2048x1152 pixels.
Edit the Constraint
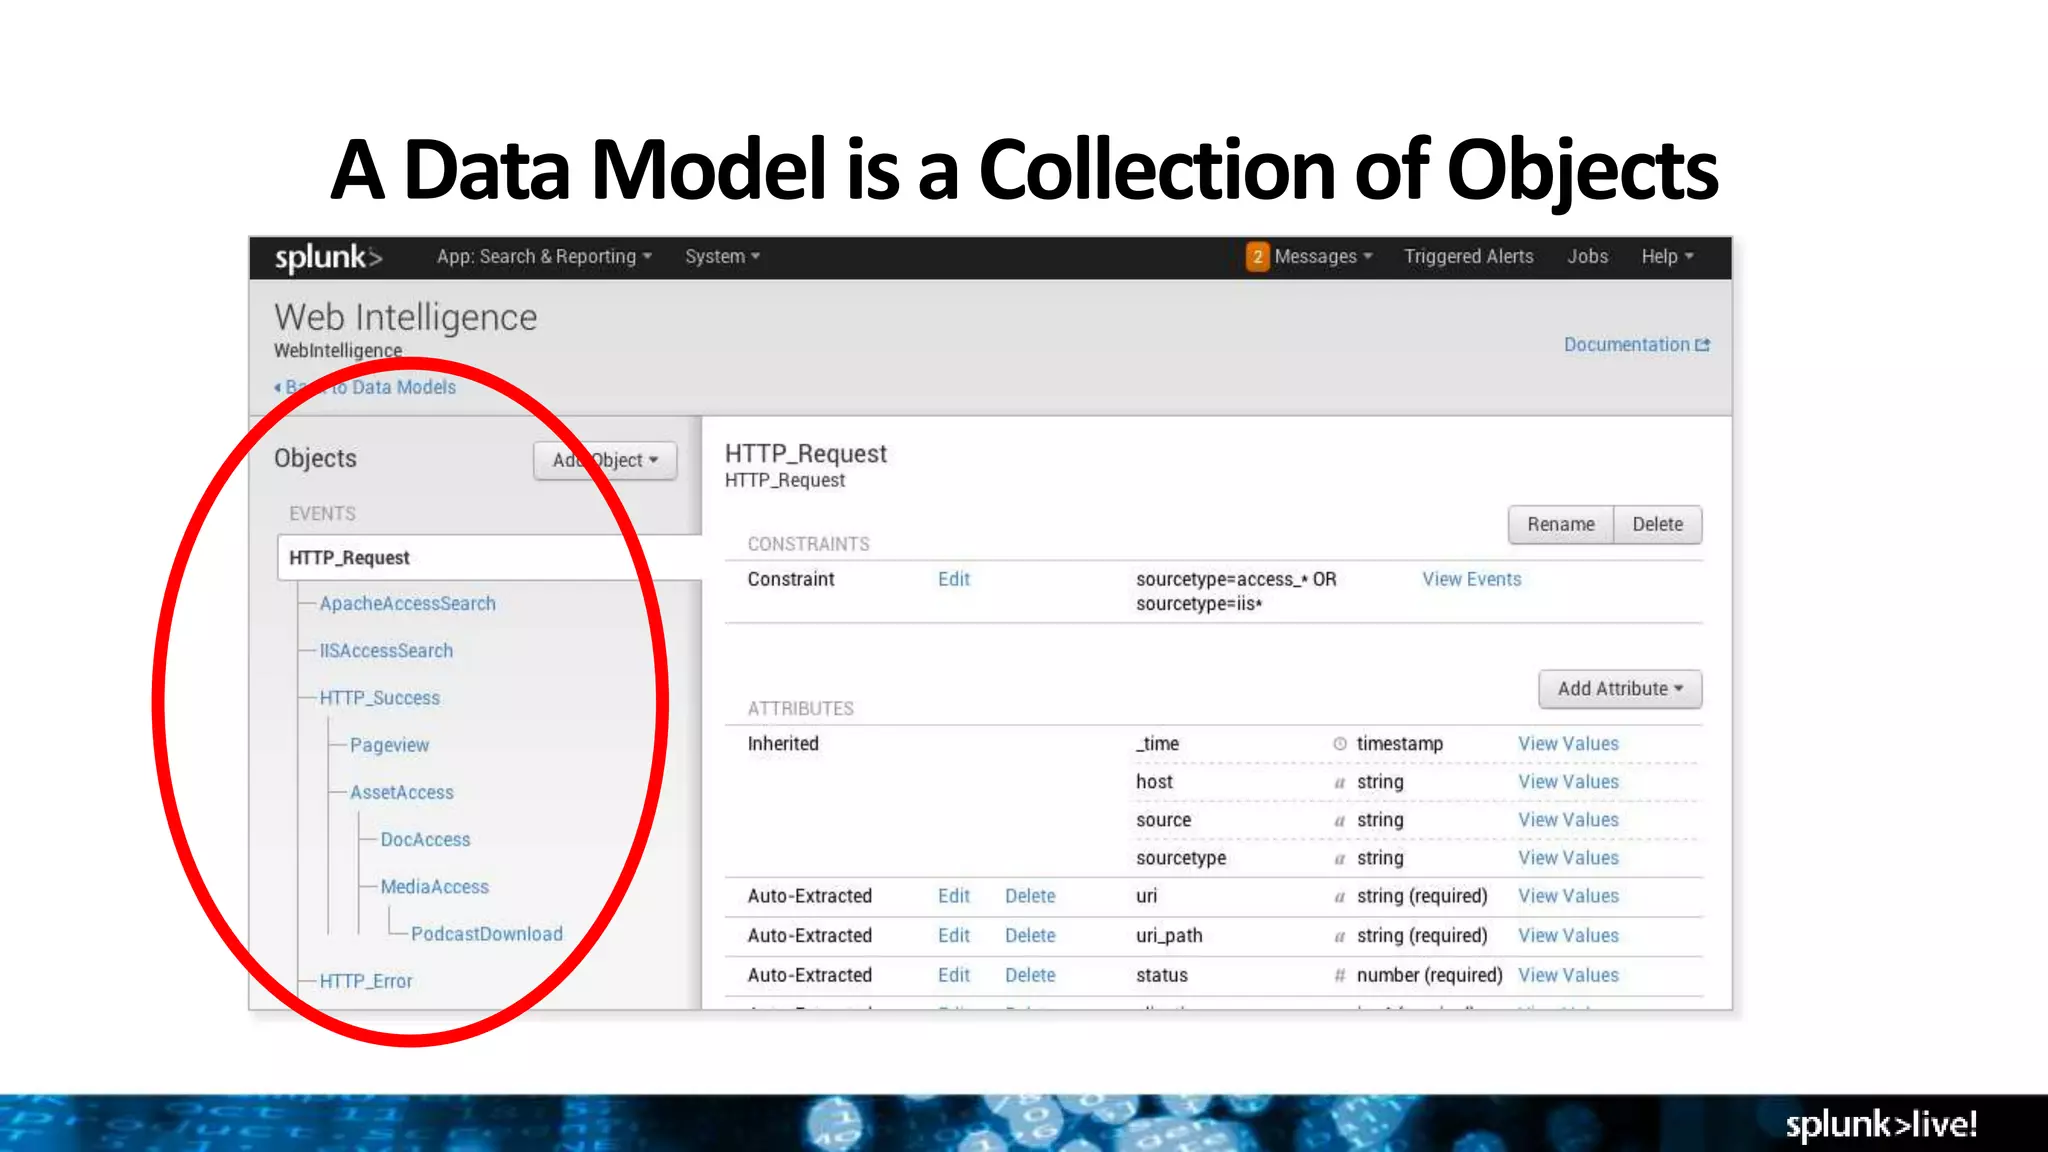coord(954,580)
